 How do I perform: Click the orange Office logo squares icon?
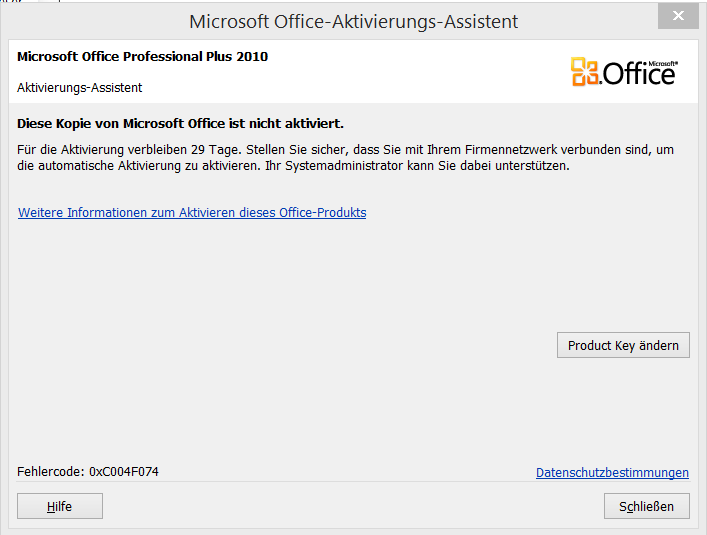coord(585,72)
